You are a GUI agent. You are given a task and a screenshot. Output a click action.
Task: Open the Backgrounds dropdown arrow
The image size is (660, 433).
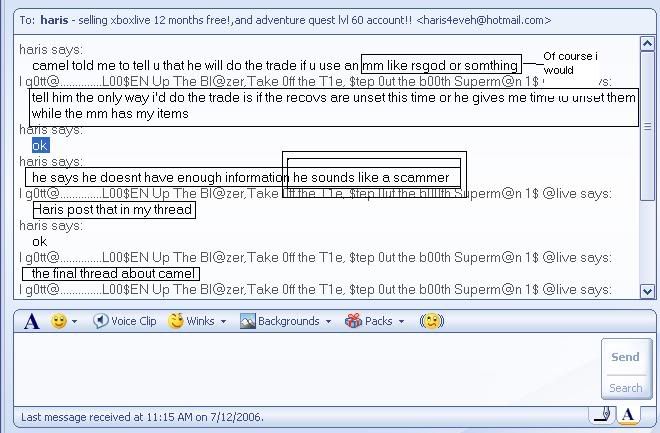click(327, 322)
